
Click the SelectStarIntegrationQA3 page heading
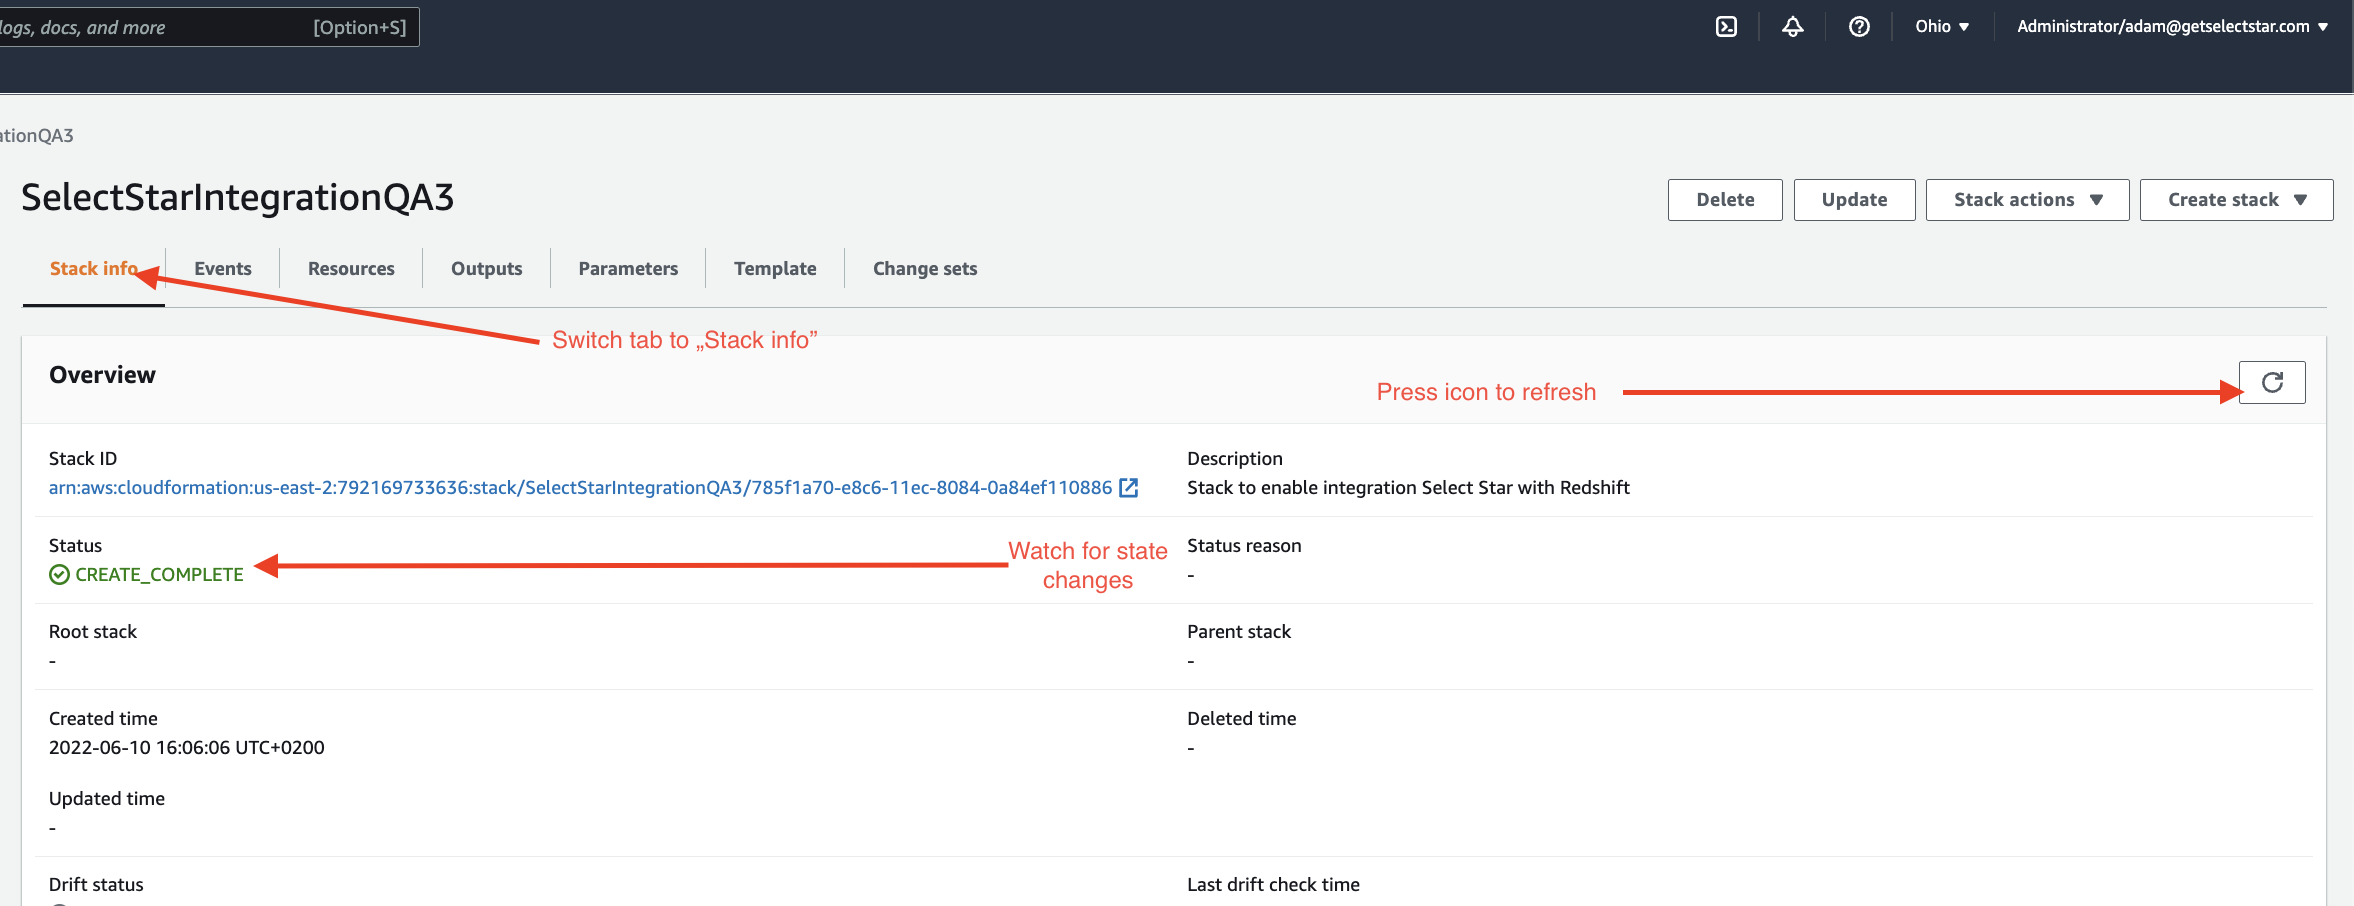(x=238, y=198)
